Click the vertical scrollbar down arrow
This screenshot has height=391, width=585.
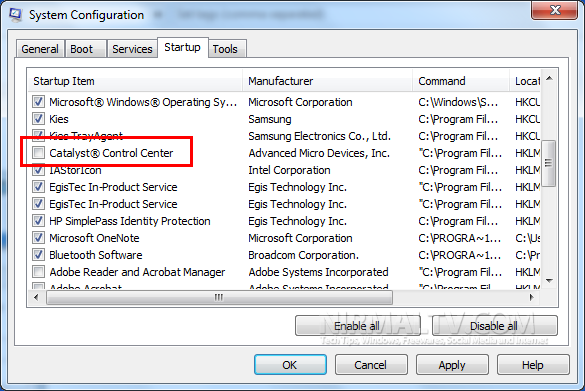point(549,281)
